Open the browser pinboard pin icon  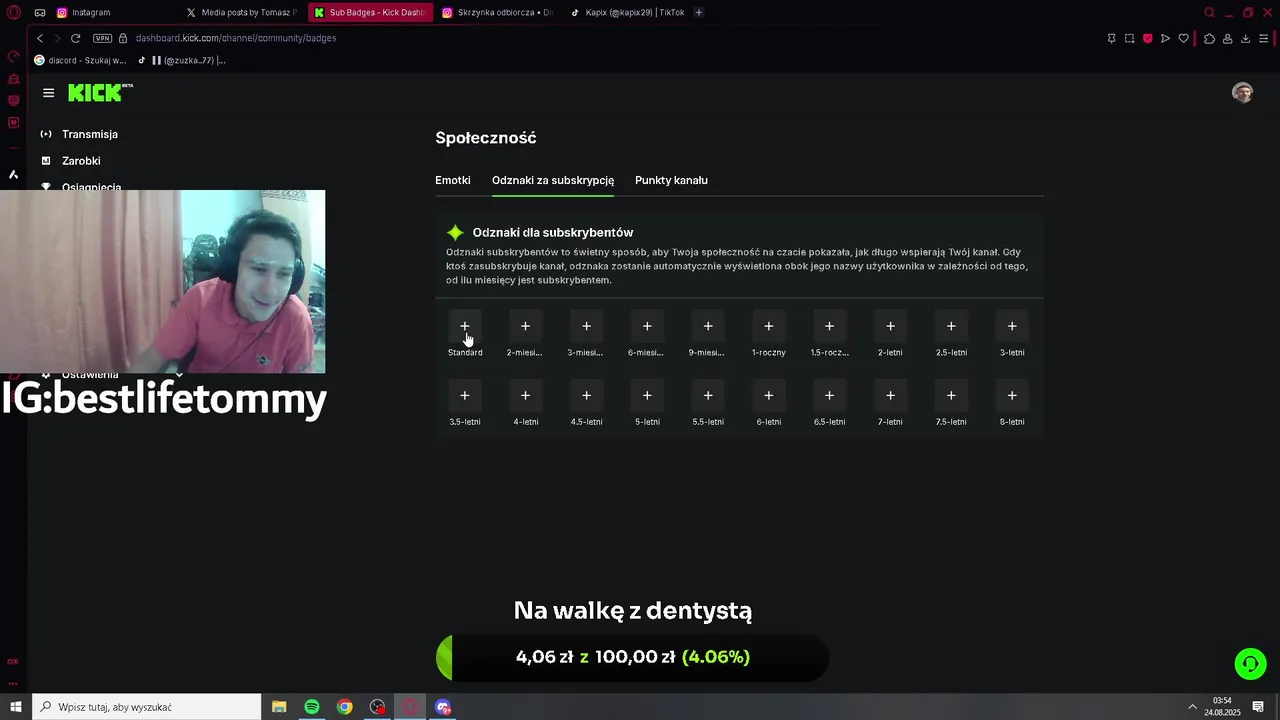pos(1111,38)
